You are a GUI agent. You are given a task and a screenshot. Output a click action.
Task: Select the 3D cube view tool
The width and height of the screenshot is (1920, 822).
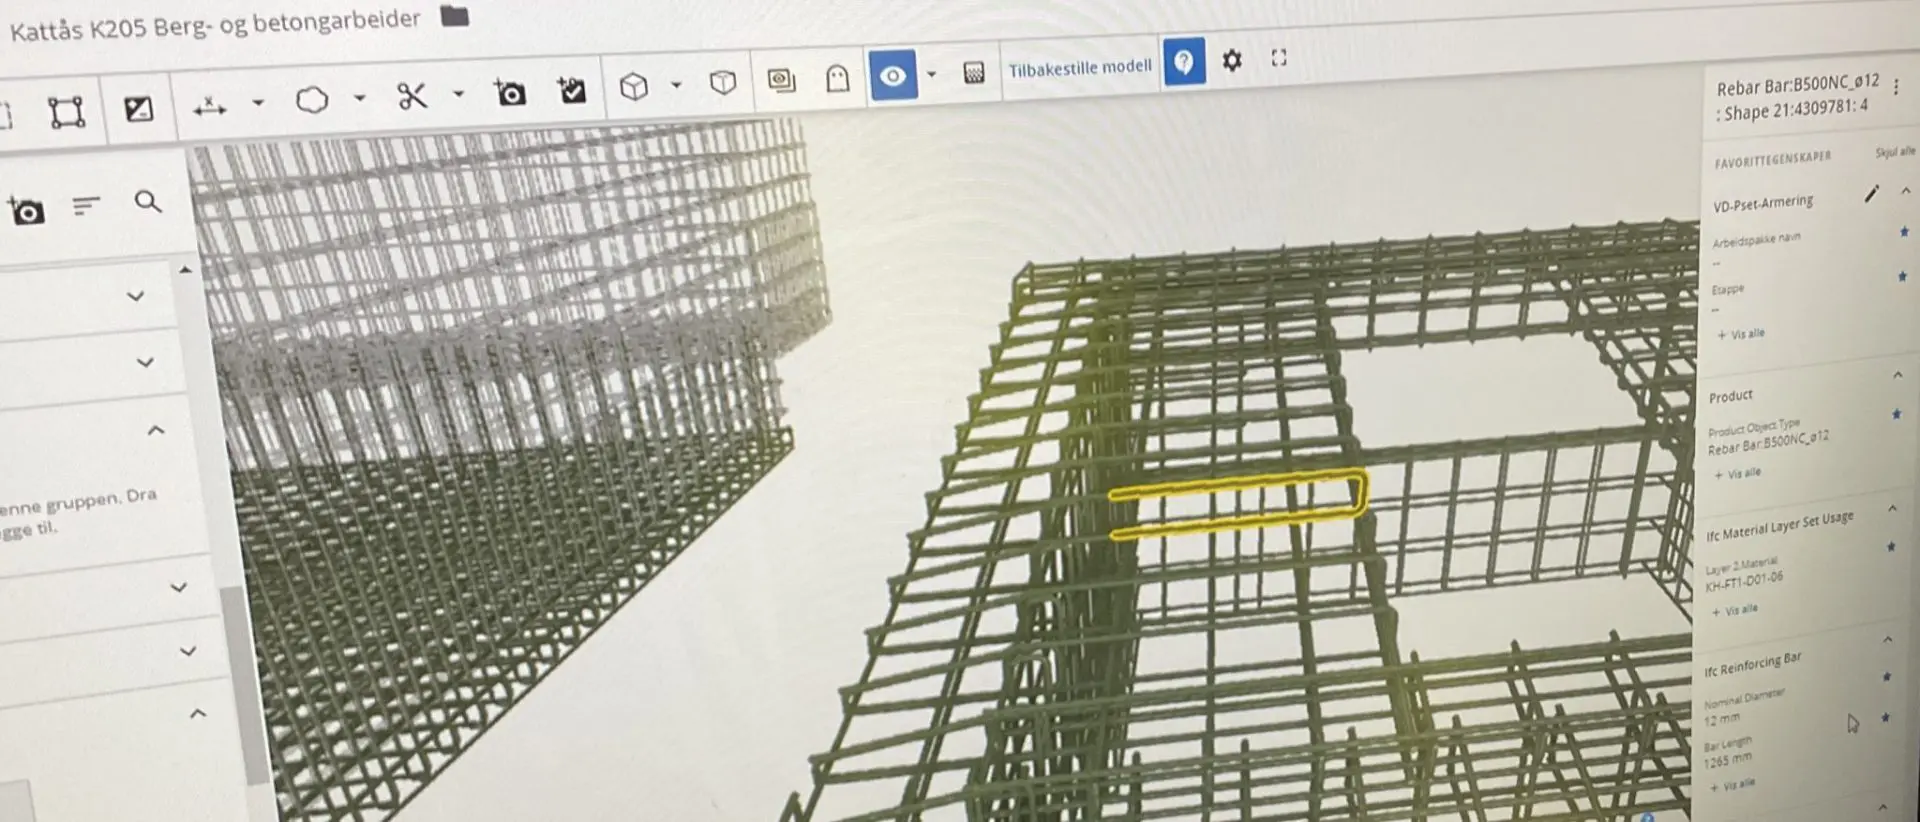pos(634,87)
